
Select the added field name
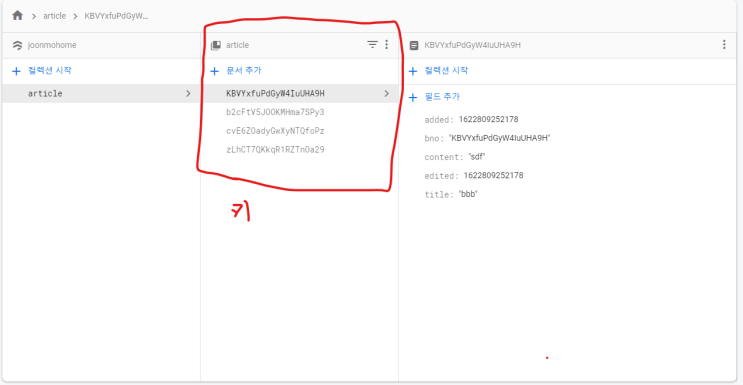pos(439,119)
